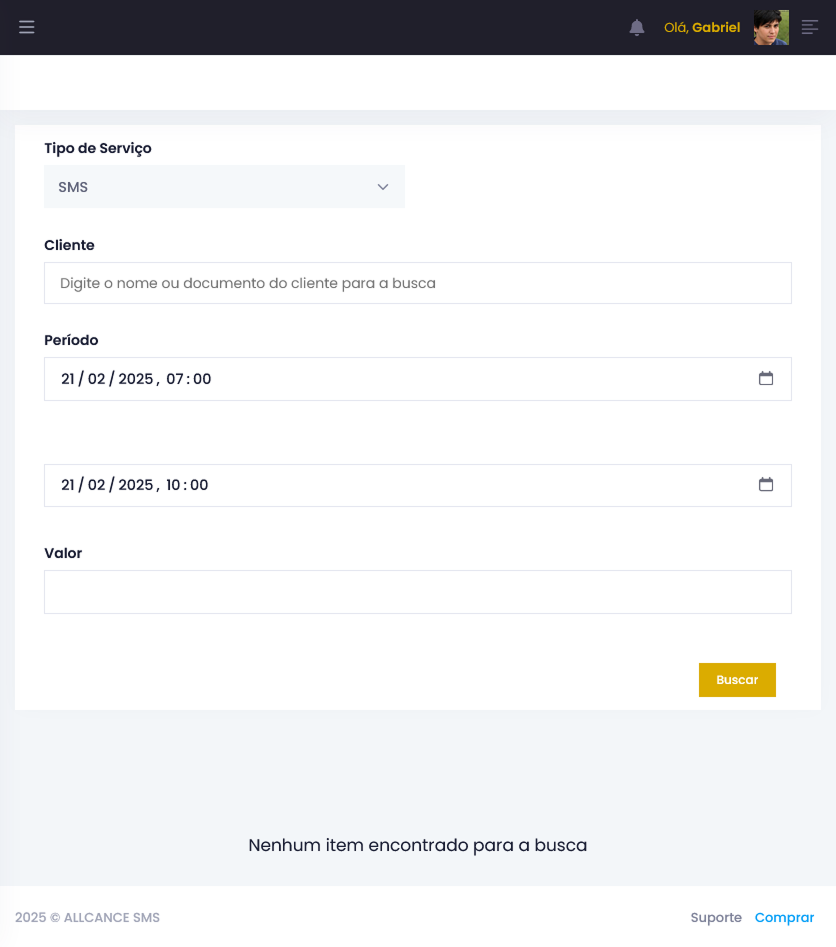
Task: Click Gabriel's profile avatar
Action: (x=771, y=27)
